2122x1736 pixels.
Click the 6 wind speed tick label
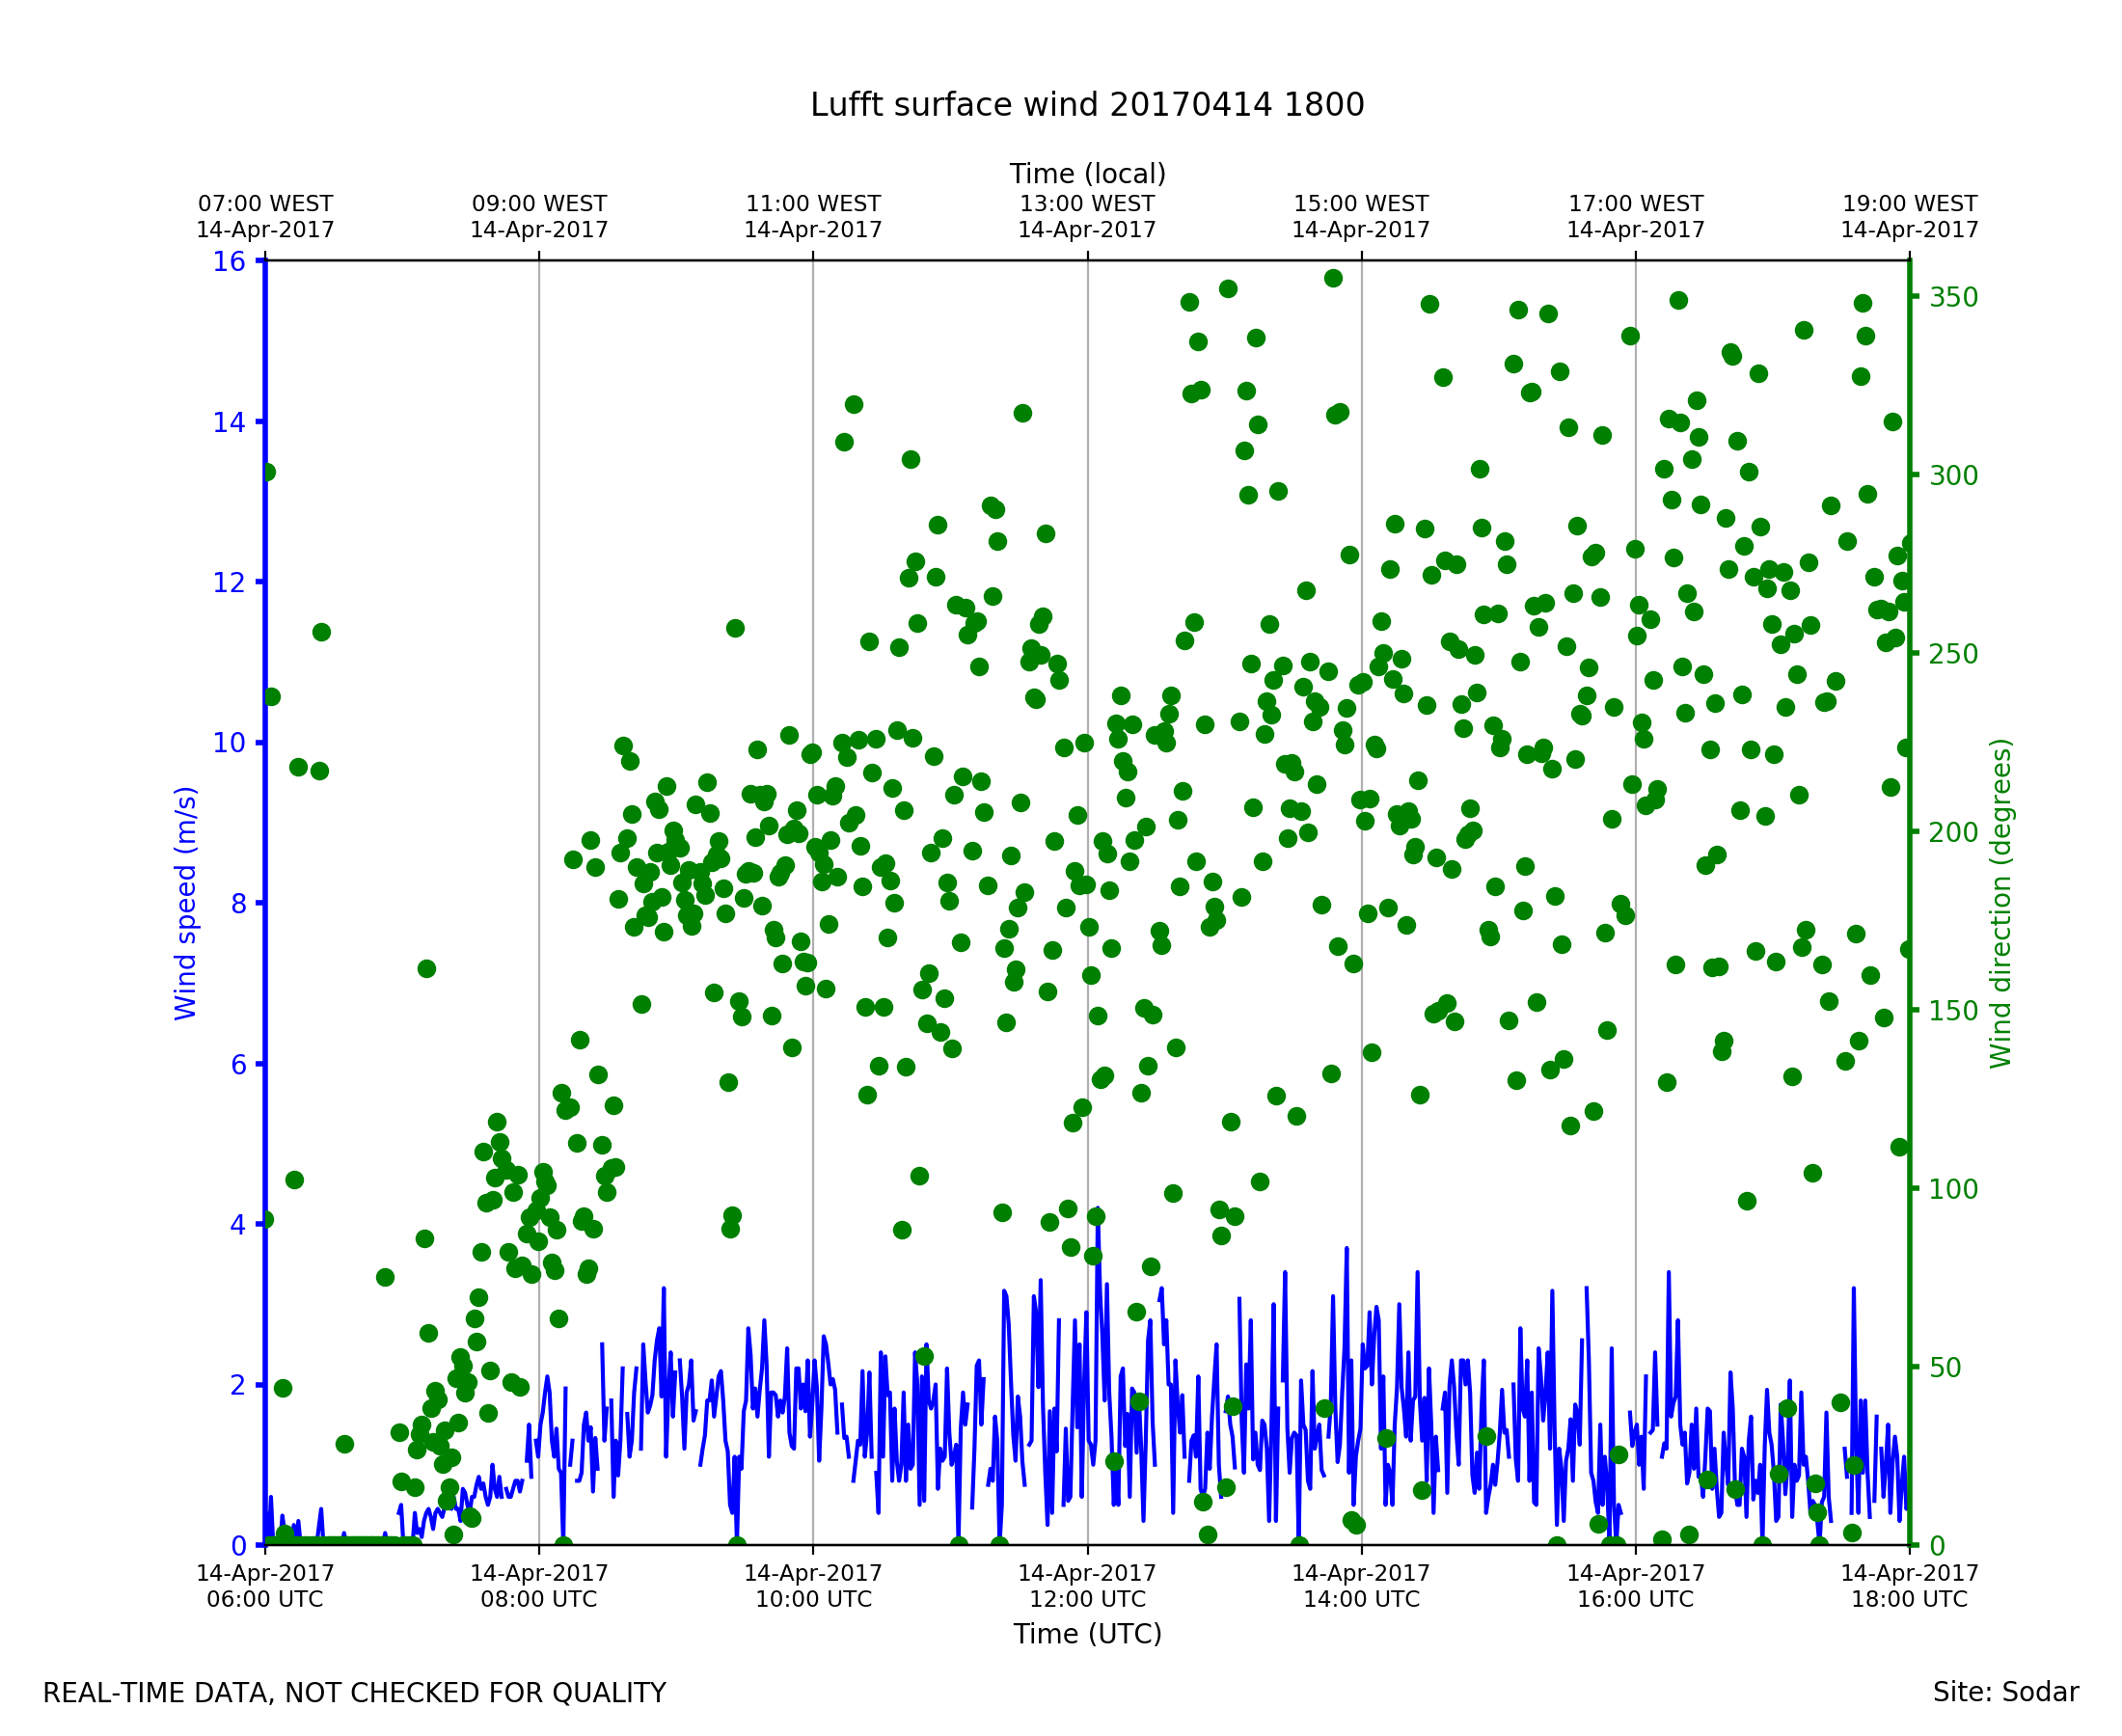[238, 1065]
